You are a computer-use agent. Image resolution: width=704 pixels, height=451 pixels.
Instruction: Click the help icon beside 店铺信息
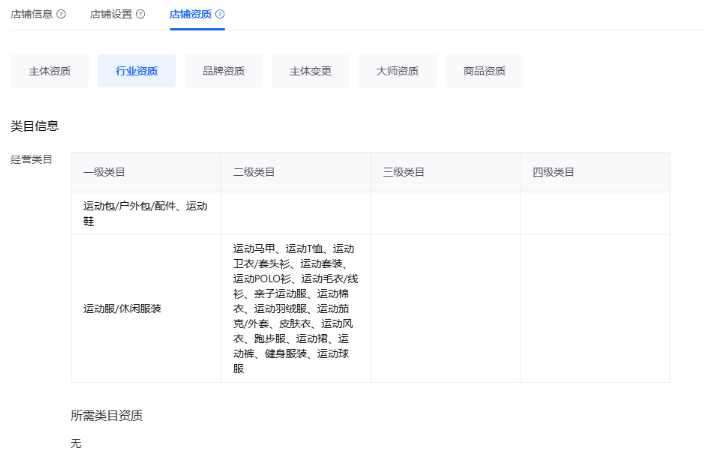click(61, 14)
